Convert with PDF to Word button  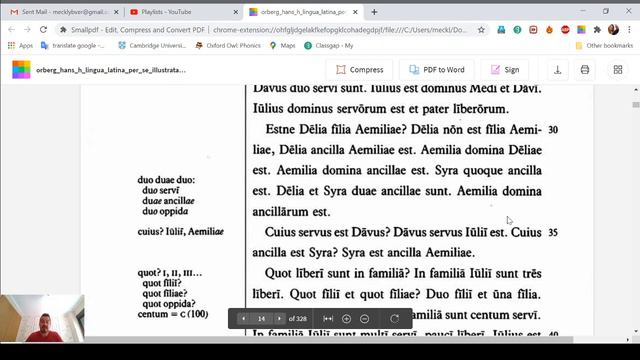pos(437,70)
